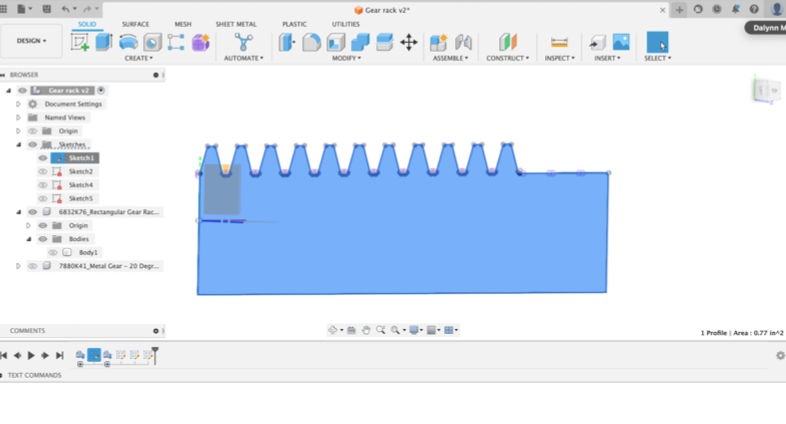The width and height of the screenshot is (786, 424).
Task: Open the MODIFY menu
Action: [347, 59]
